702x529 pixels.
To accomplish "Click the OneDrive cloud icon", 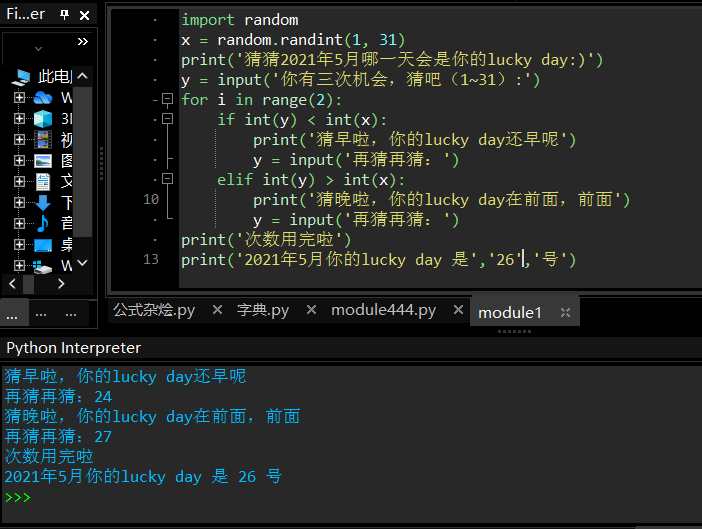I will [x=42, y=98].
